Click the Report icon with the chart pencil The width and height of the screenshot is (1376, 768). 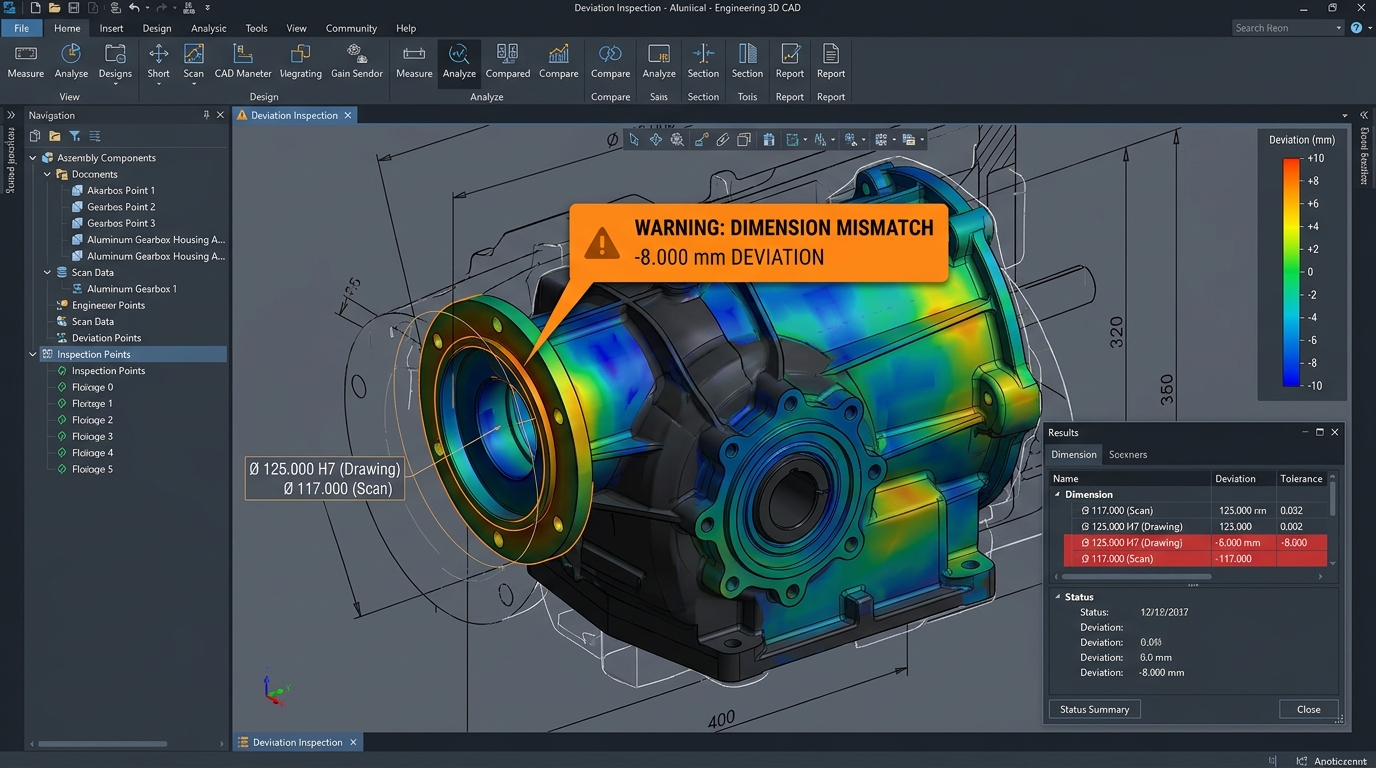(x=790, y=54)
